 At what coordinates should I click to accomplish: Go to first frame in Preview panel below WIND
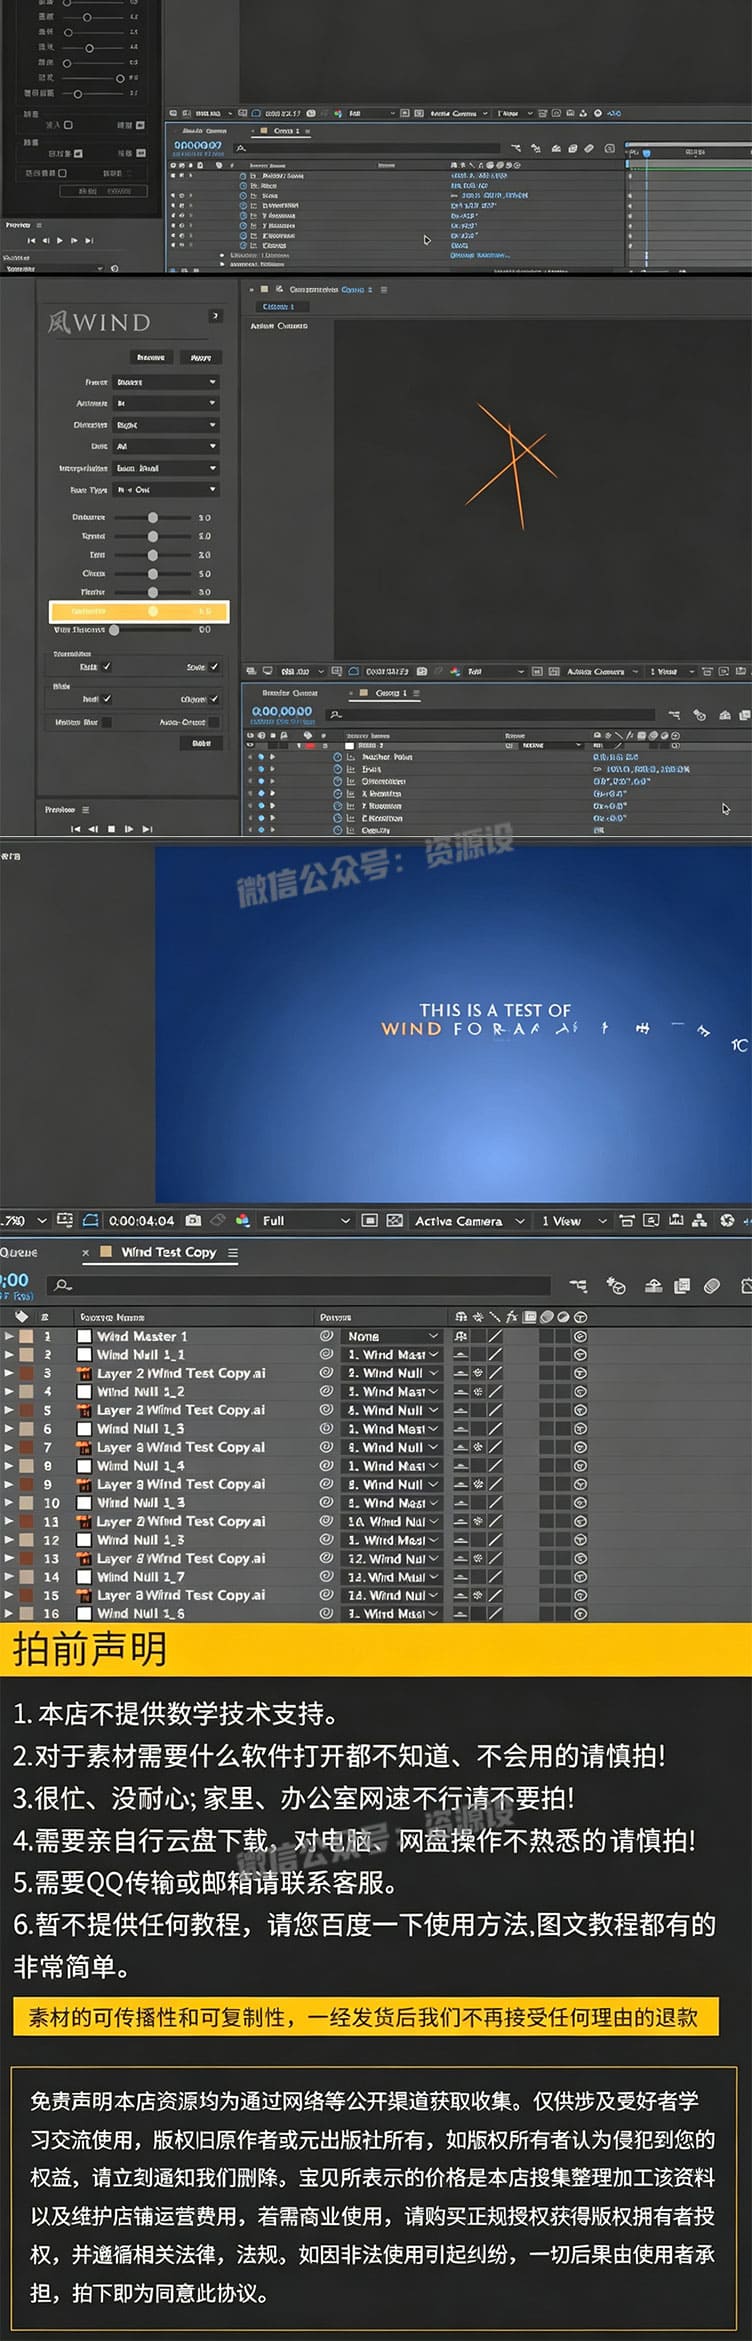point(75,829)
